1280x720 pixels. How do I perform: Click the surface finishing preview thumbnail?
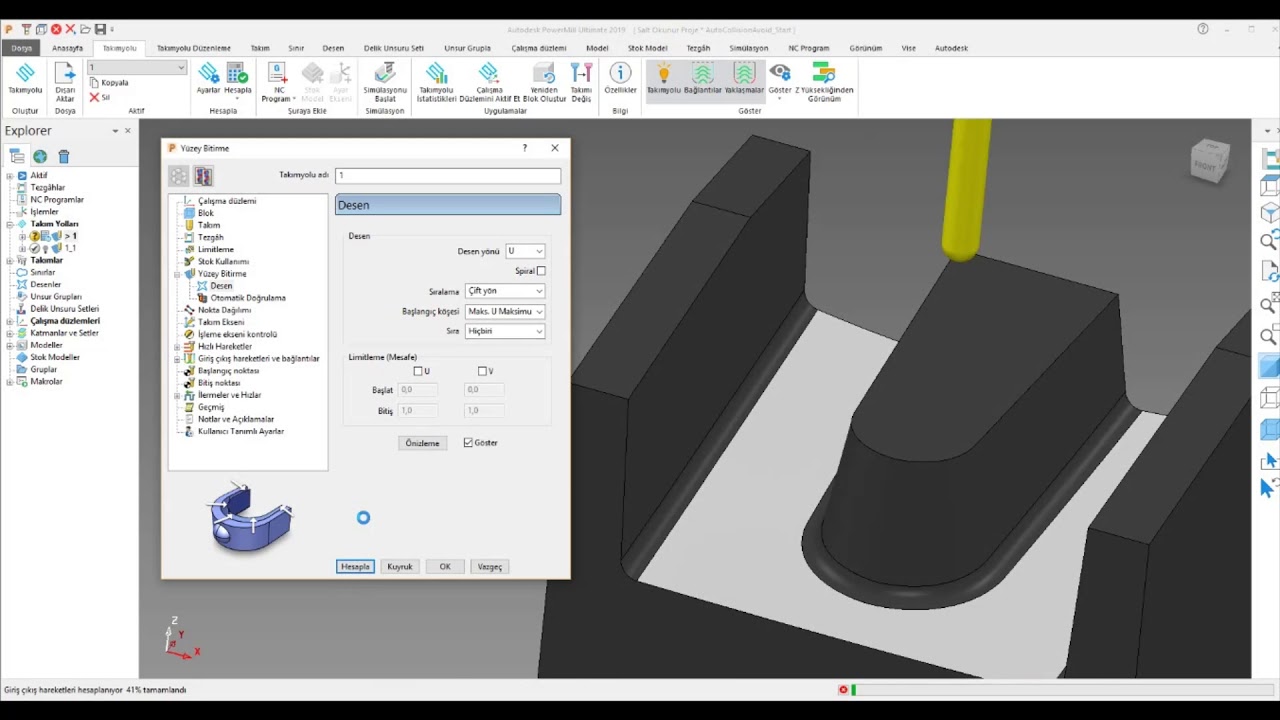250,517
